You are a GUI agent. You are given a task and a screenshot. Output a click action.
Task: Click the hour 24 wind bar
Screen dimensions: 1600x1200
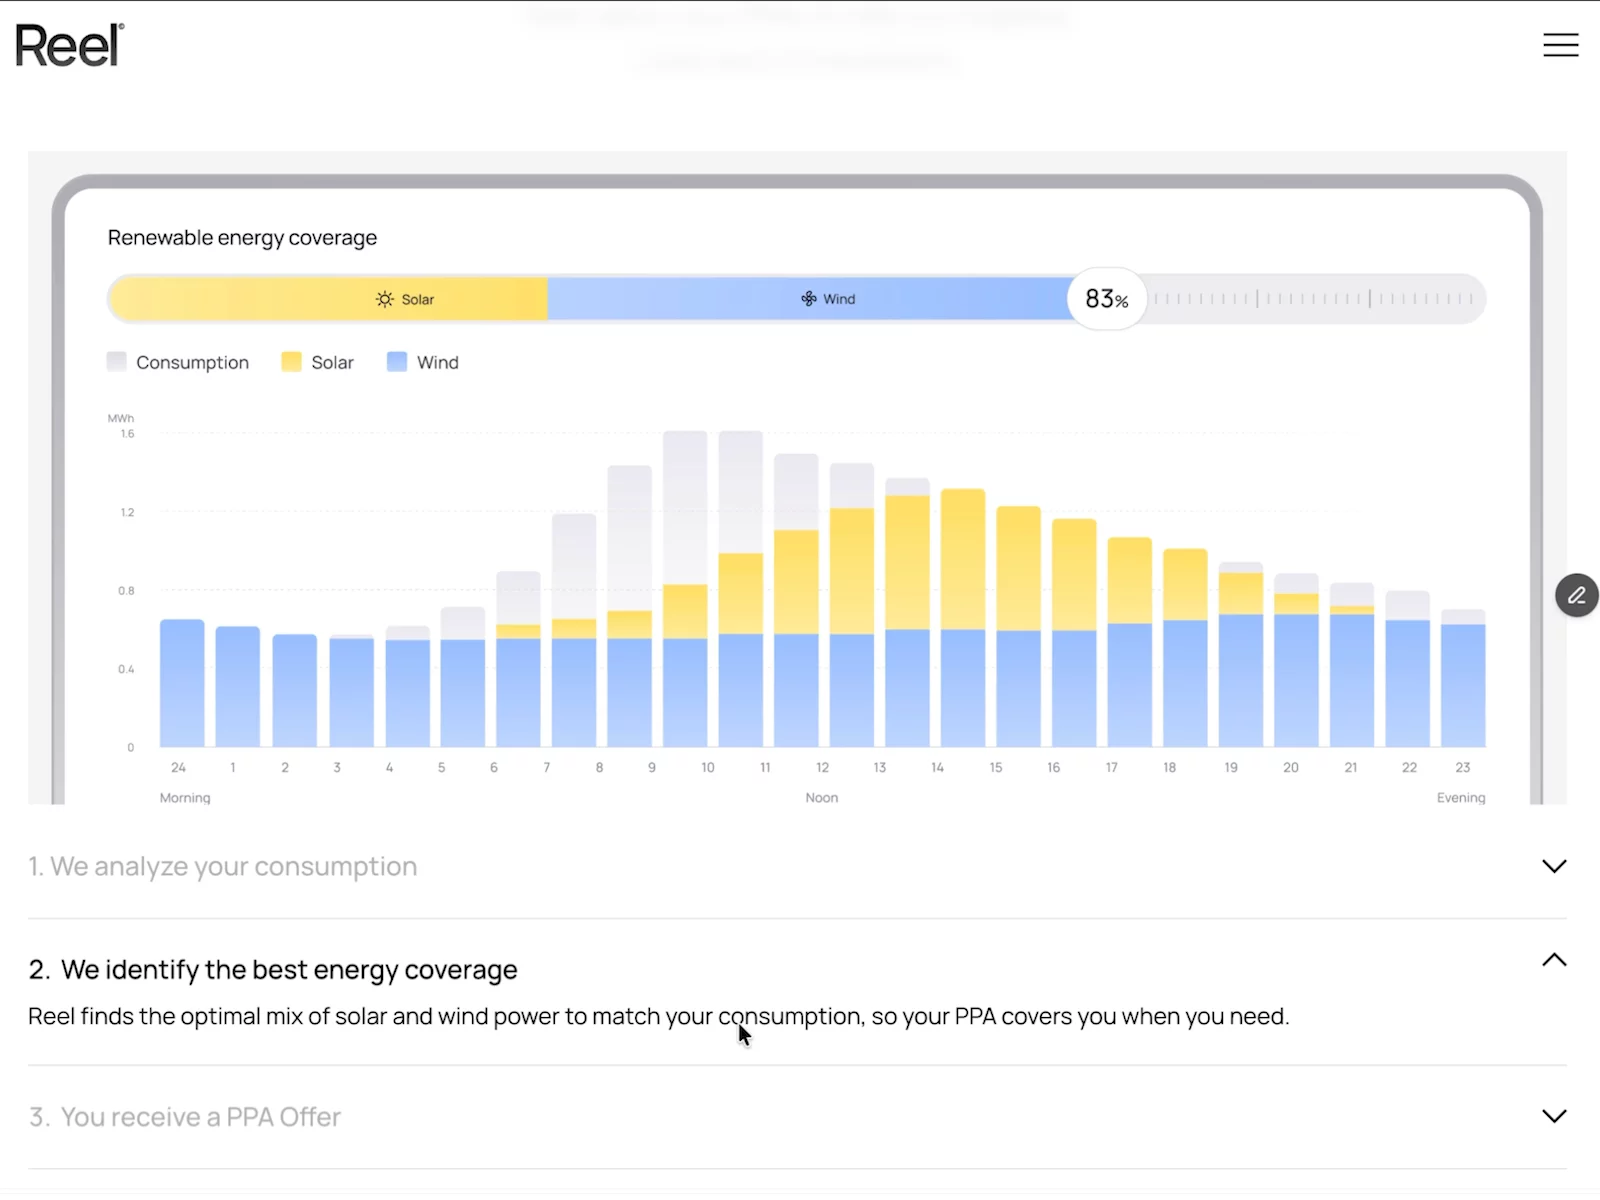[182, 683]
